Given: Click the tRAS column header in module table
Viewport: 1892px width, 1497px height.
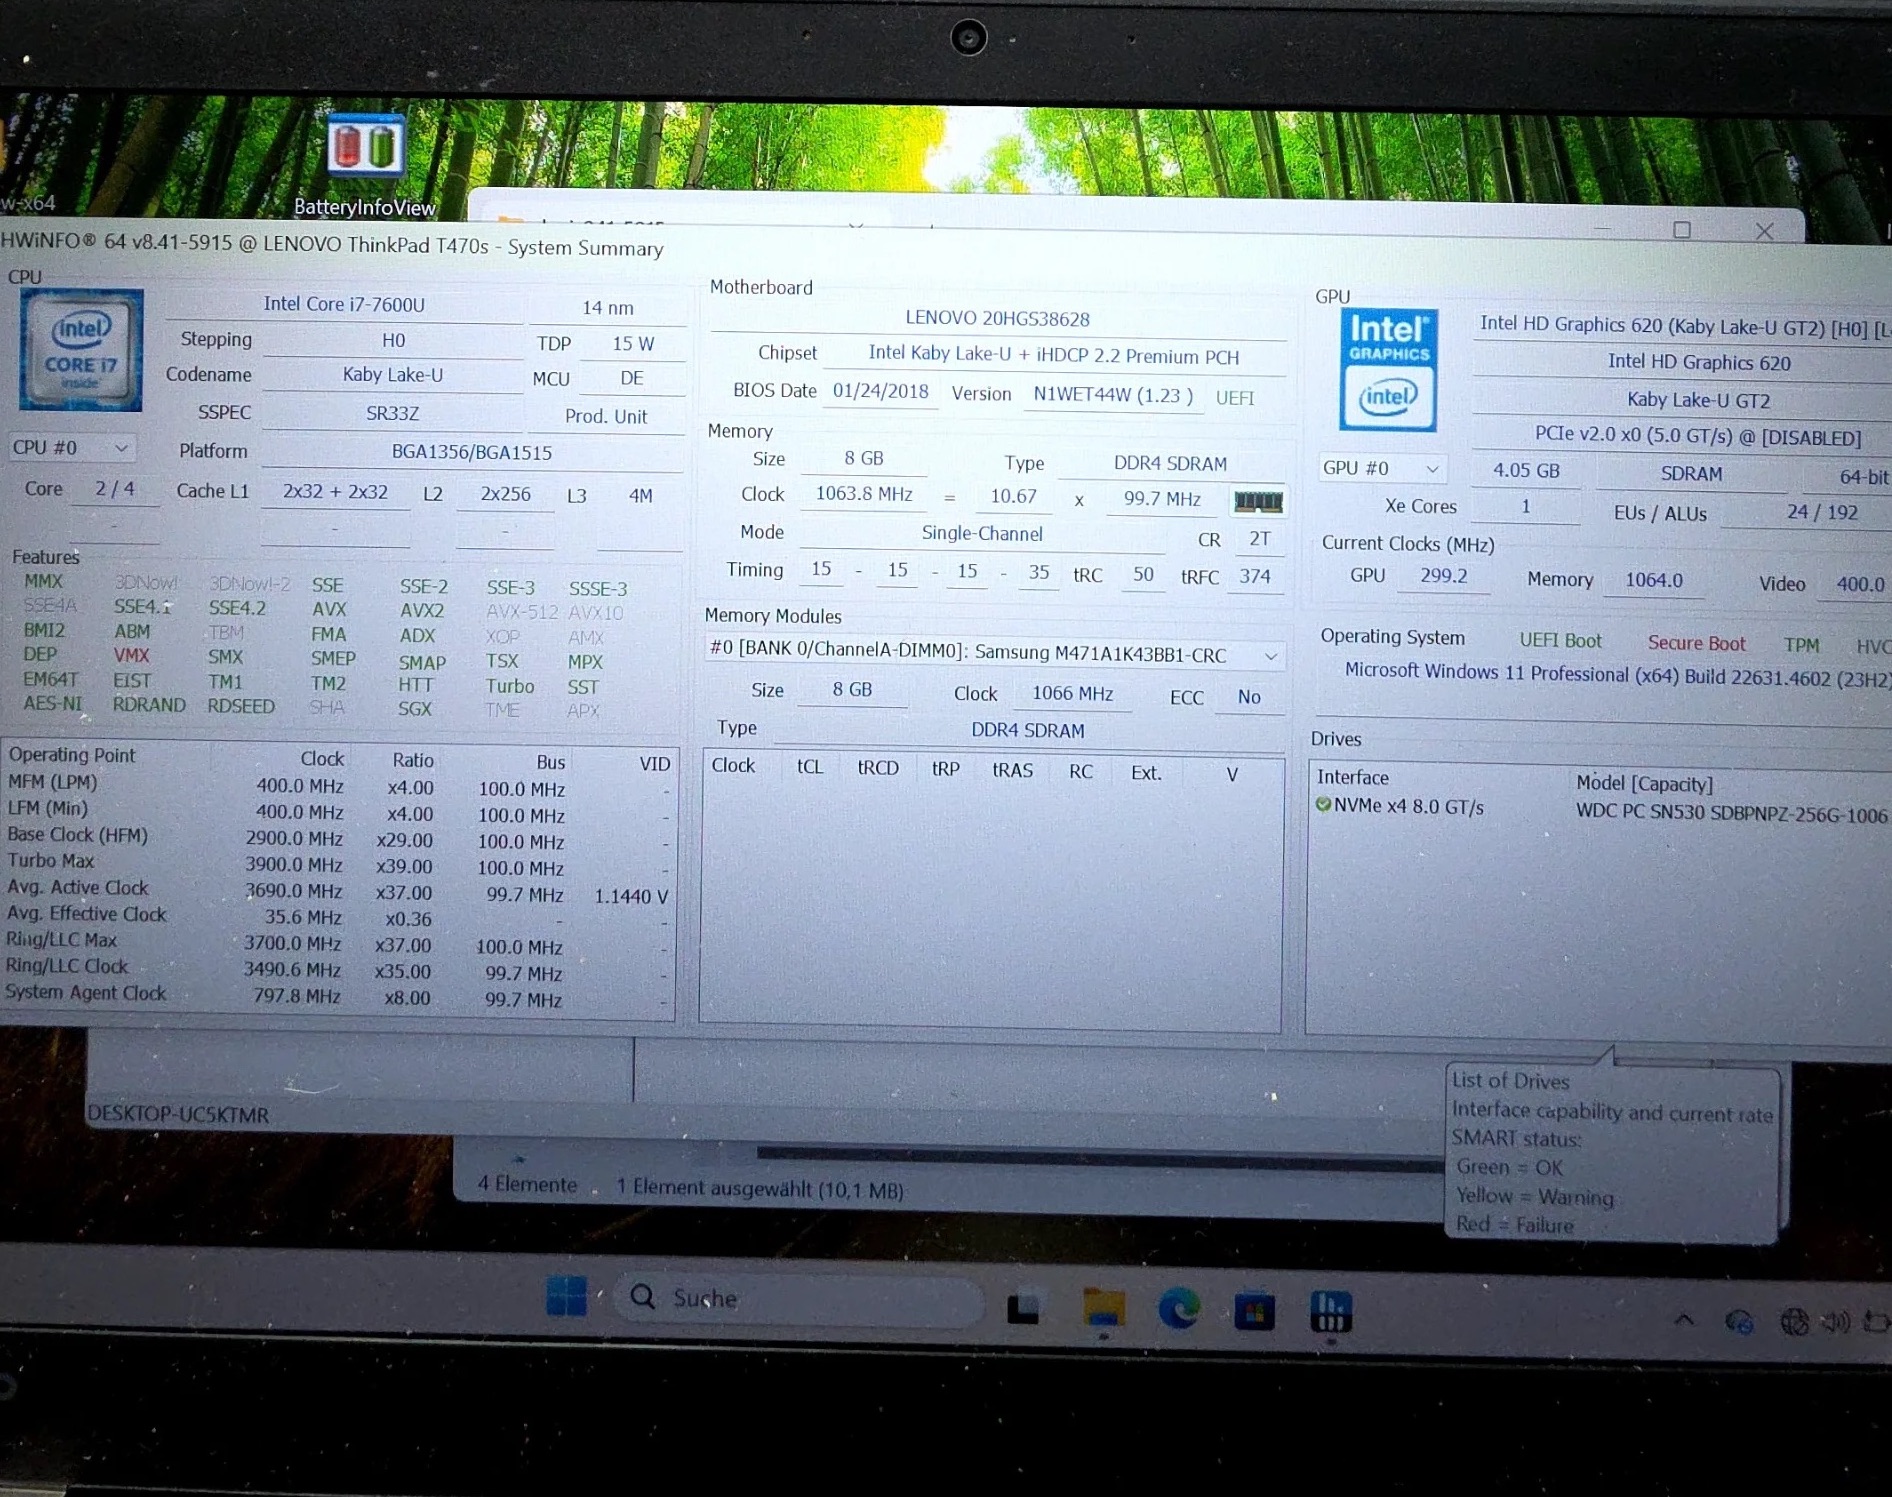Looking at the screenshot, I should (1012, 770).
